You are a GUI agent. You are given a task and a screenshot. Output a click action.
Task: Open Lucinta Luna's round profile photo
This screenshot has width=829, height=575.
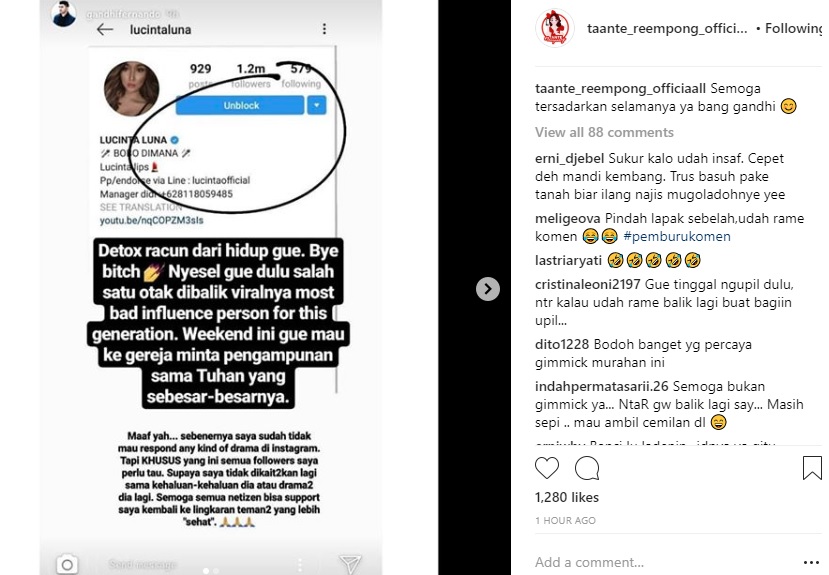coord(131,88)
